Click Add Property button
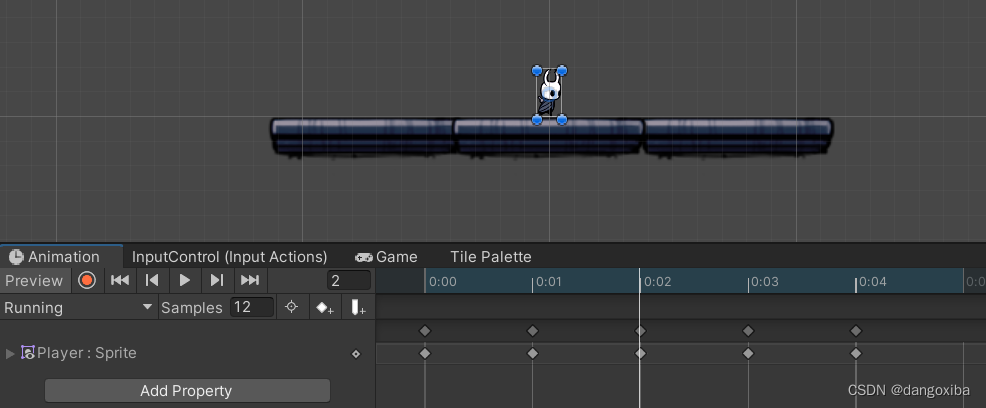 coord(187,390)
